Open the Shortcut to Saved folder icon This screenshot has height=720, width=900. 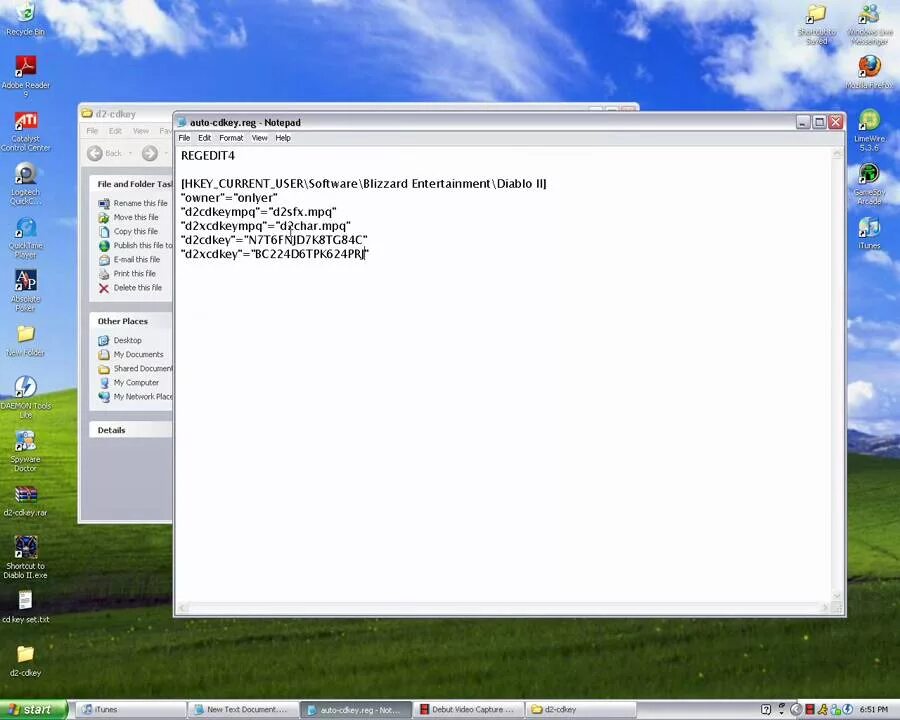pos(817,23)
